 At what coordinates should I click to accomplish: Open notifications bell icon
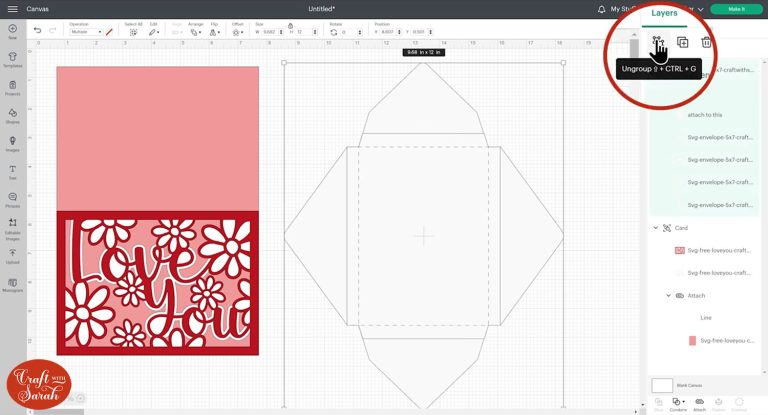tap(600, 9)
